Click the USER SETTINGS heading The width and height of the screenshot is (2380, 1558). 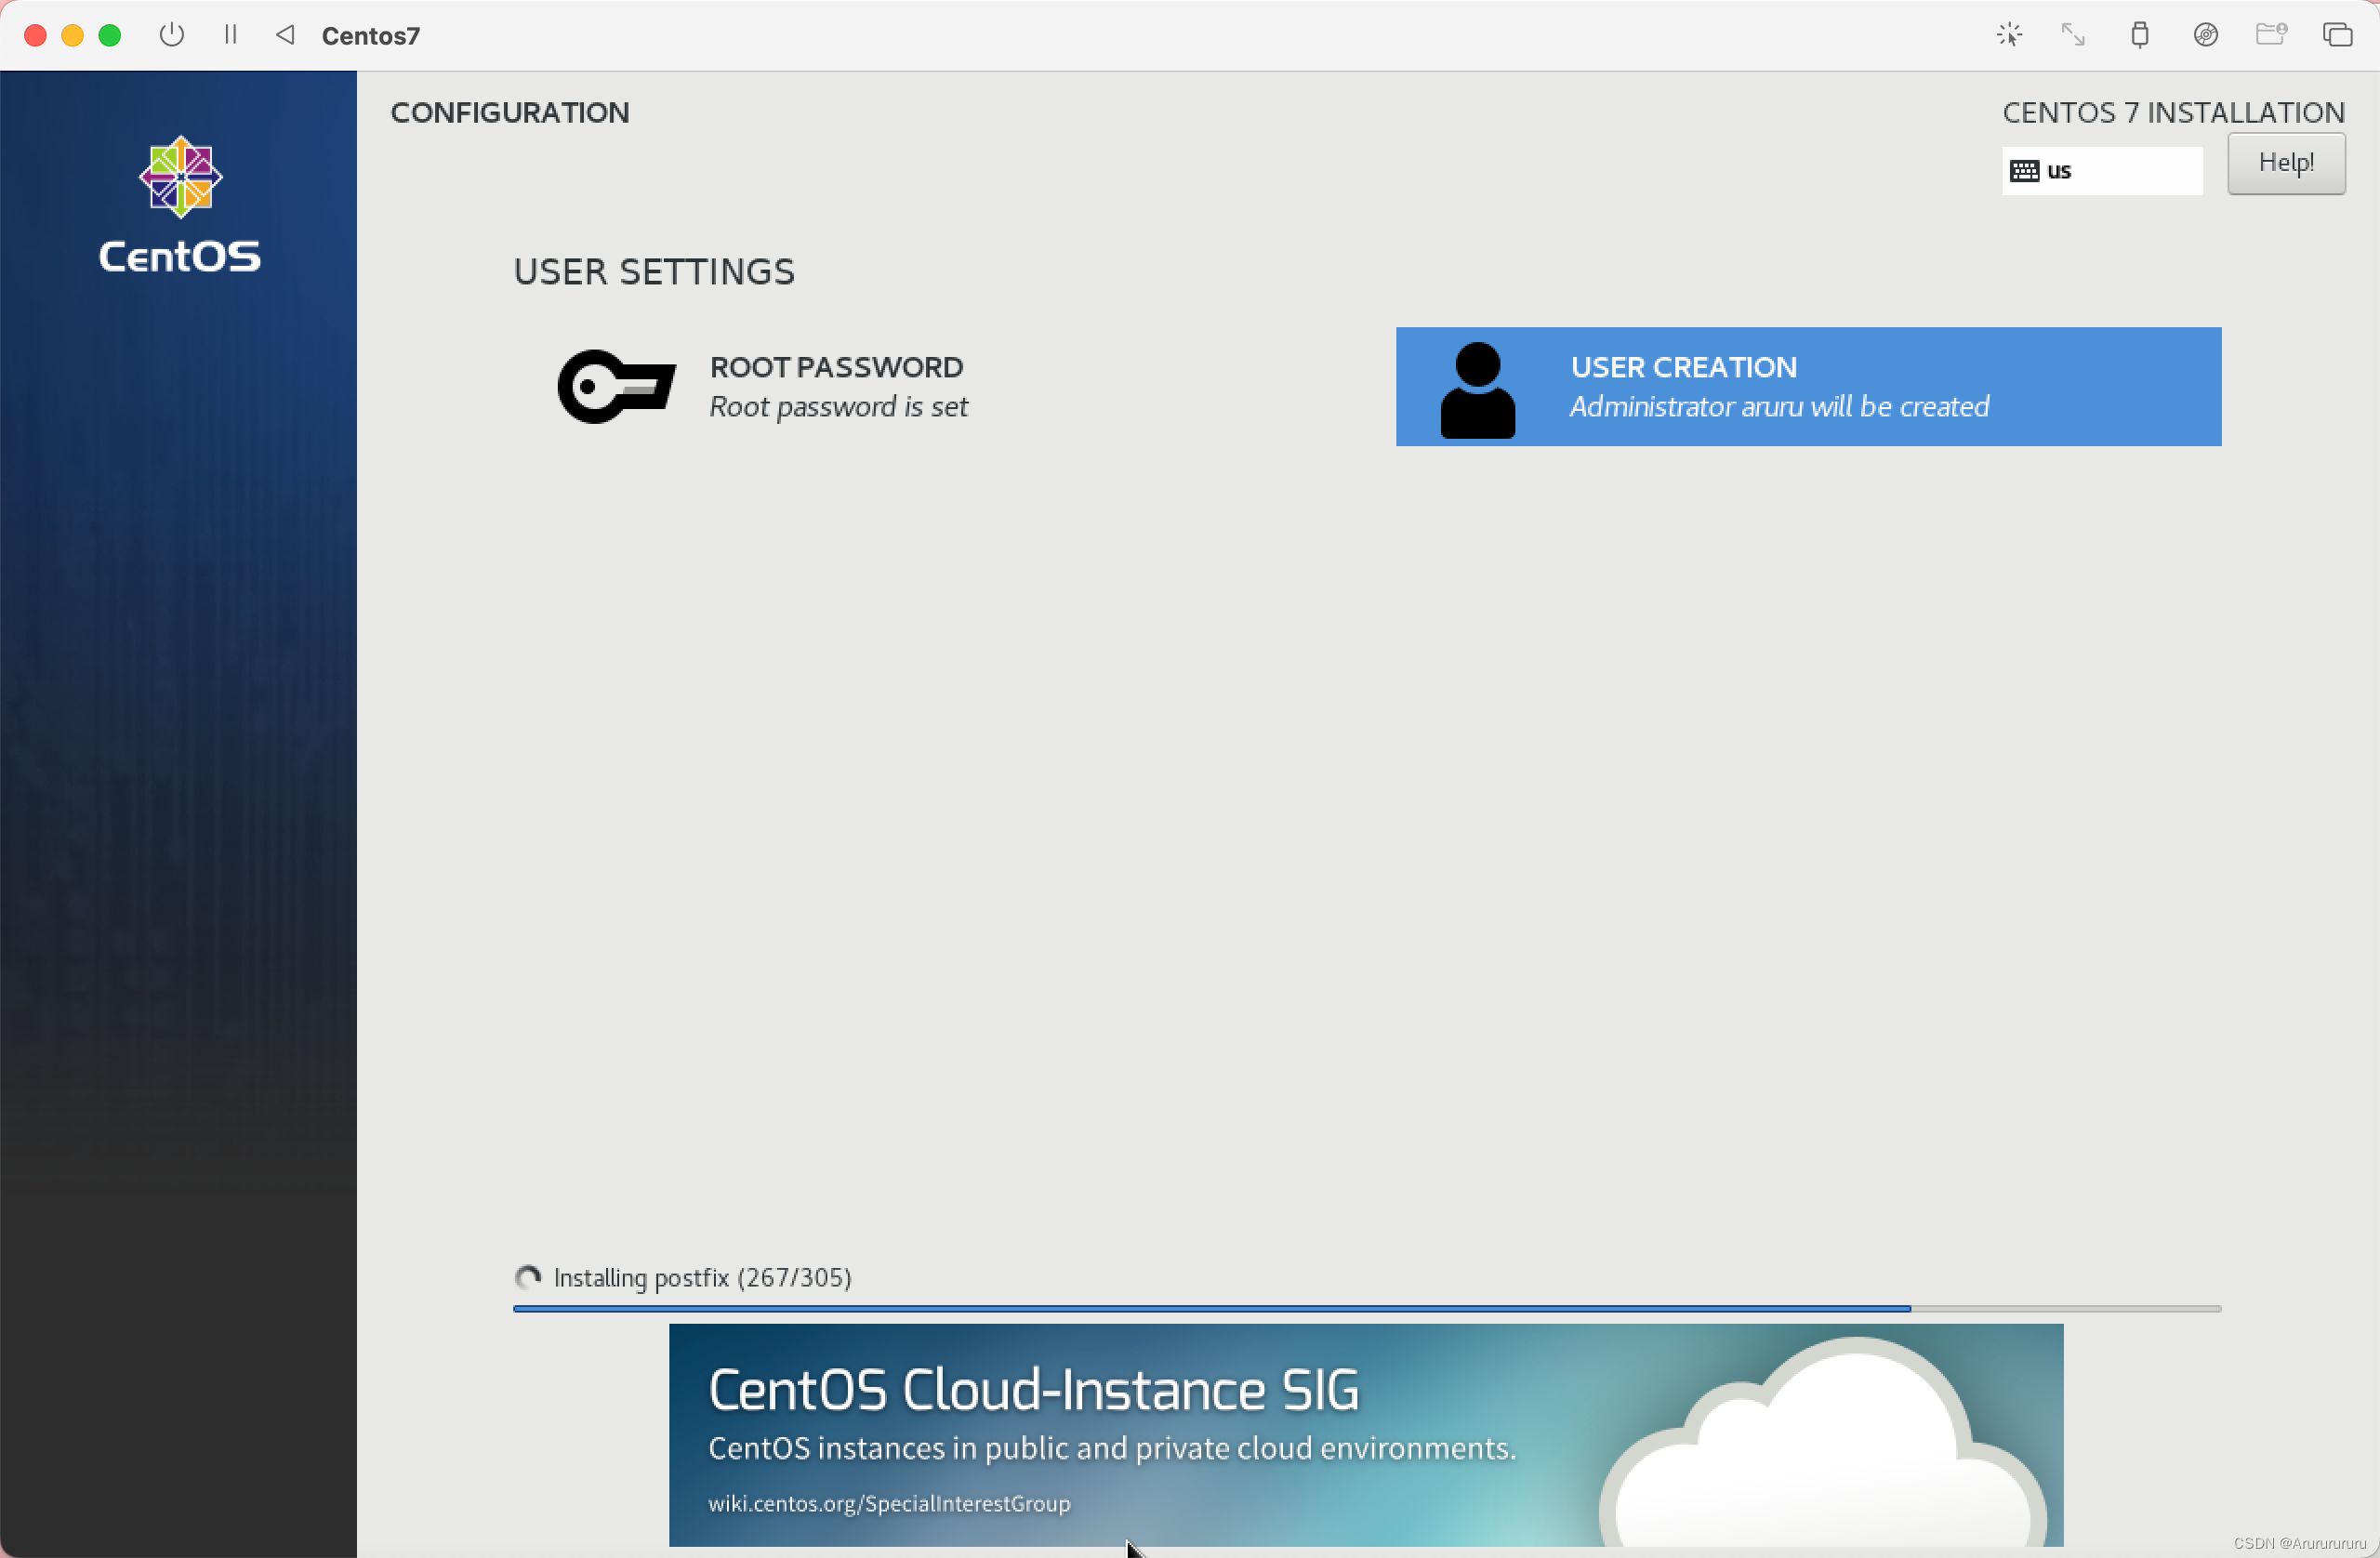tap(654, 272)
